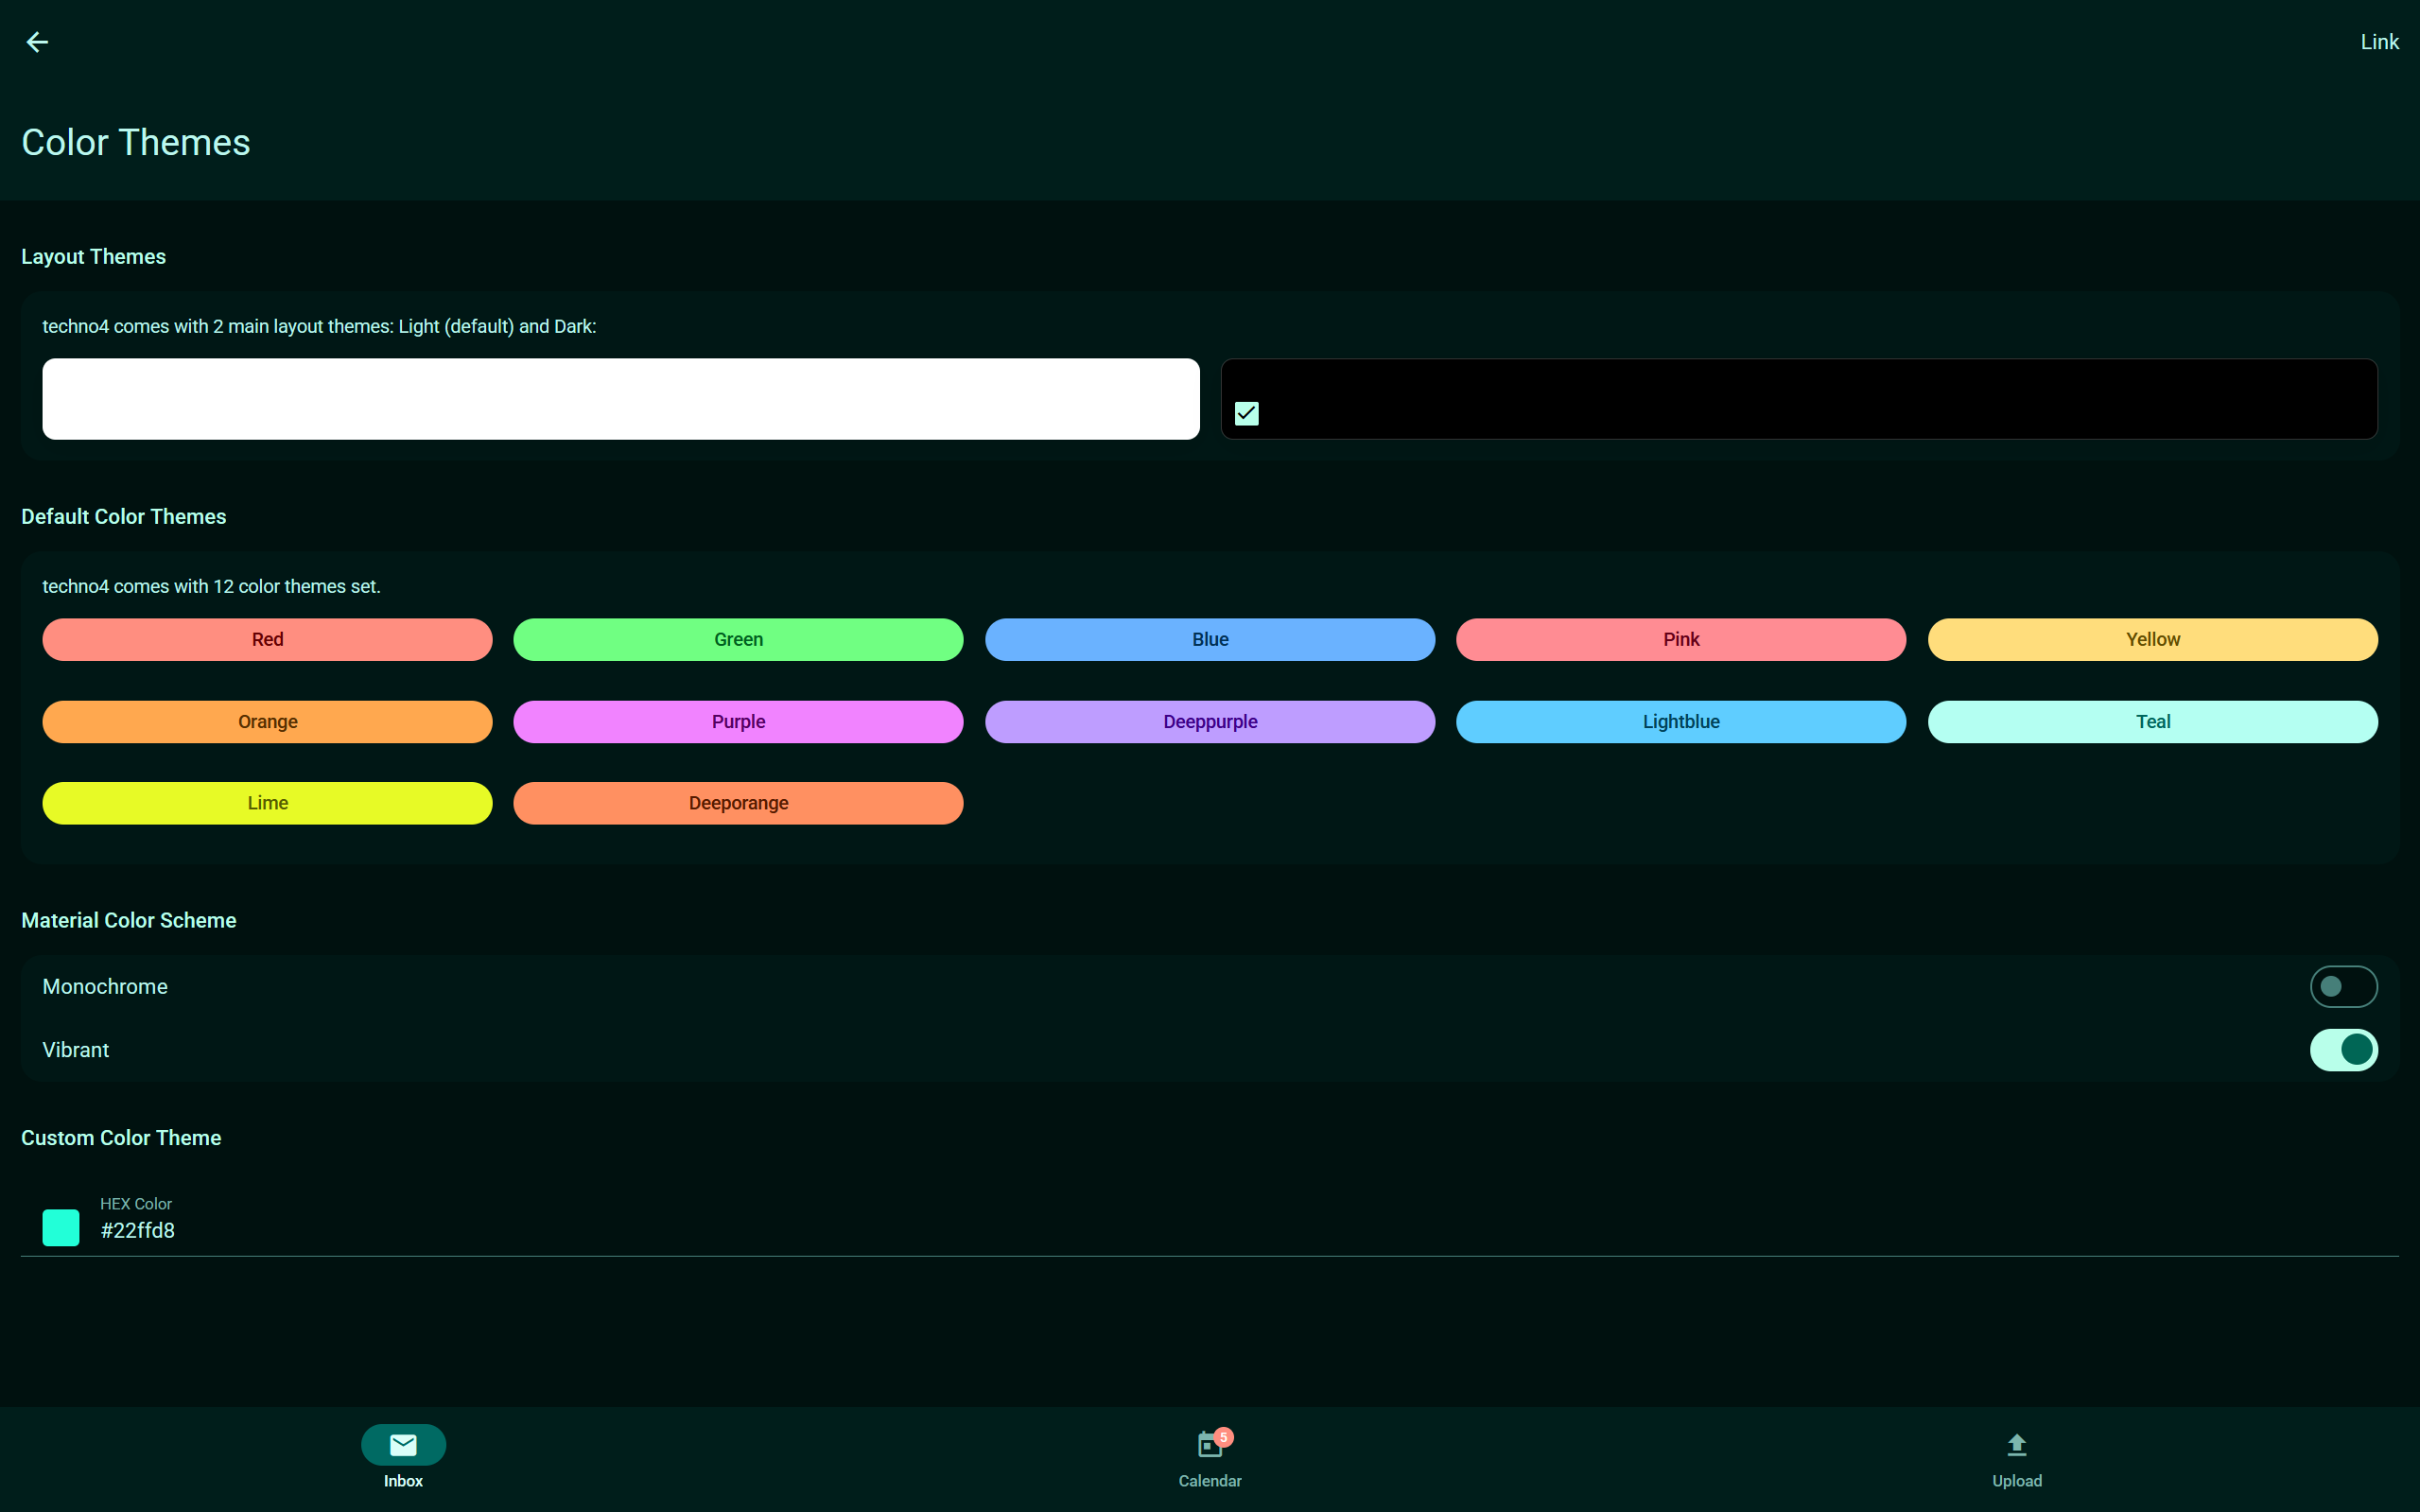
Task: Open the custom HEX color swatch
Action: click(x=61, y=1227)
